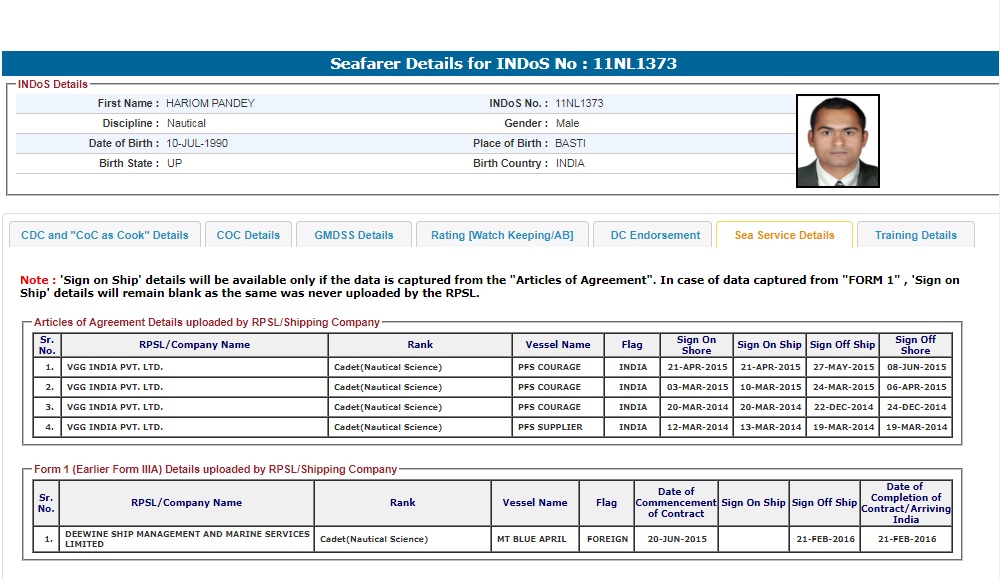Click the Seafarer Details title banner
The width and height of the screenshot is (1000, 579).
(x=503, y=63)
